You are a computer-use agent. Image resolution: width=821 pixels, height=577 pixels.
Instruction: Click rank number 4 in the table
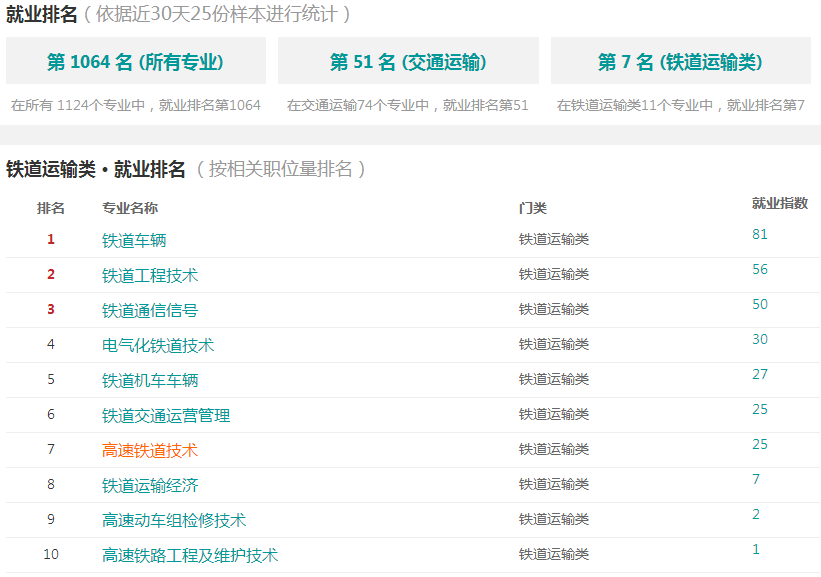pos(51,345)
